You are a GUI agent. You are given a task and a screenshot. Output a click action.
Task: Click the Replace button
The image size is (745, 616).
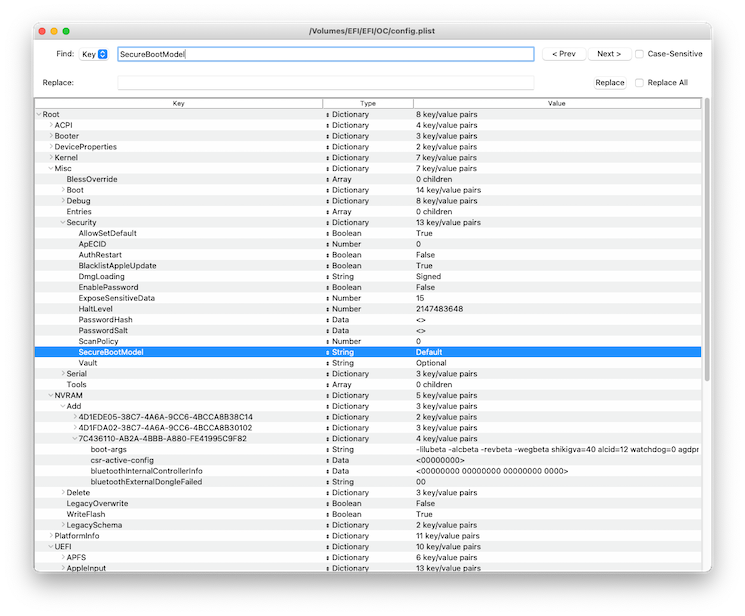[610, 83]
